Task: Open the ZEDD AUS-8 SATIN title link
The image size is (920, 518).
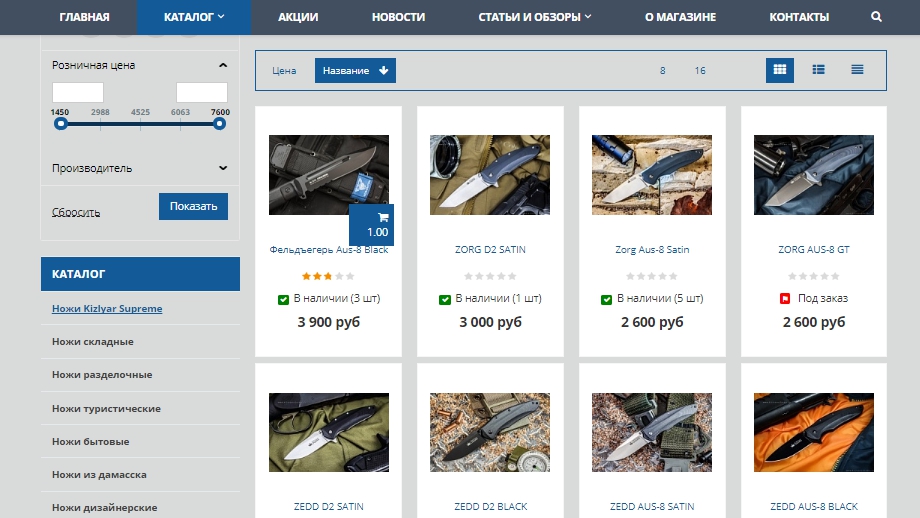Action: pos(652,506)
